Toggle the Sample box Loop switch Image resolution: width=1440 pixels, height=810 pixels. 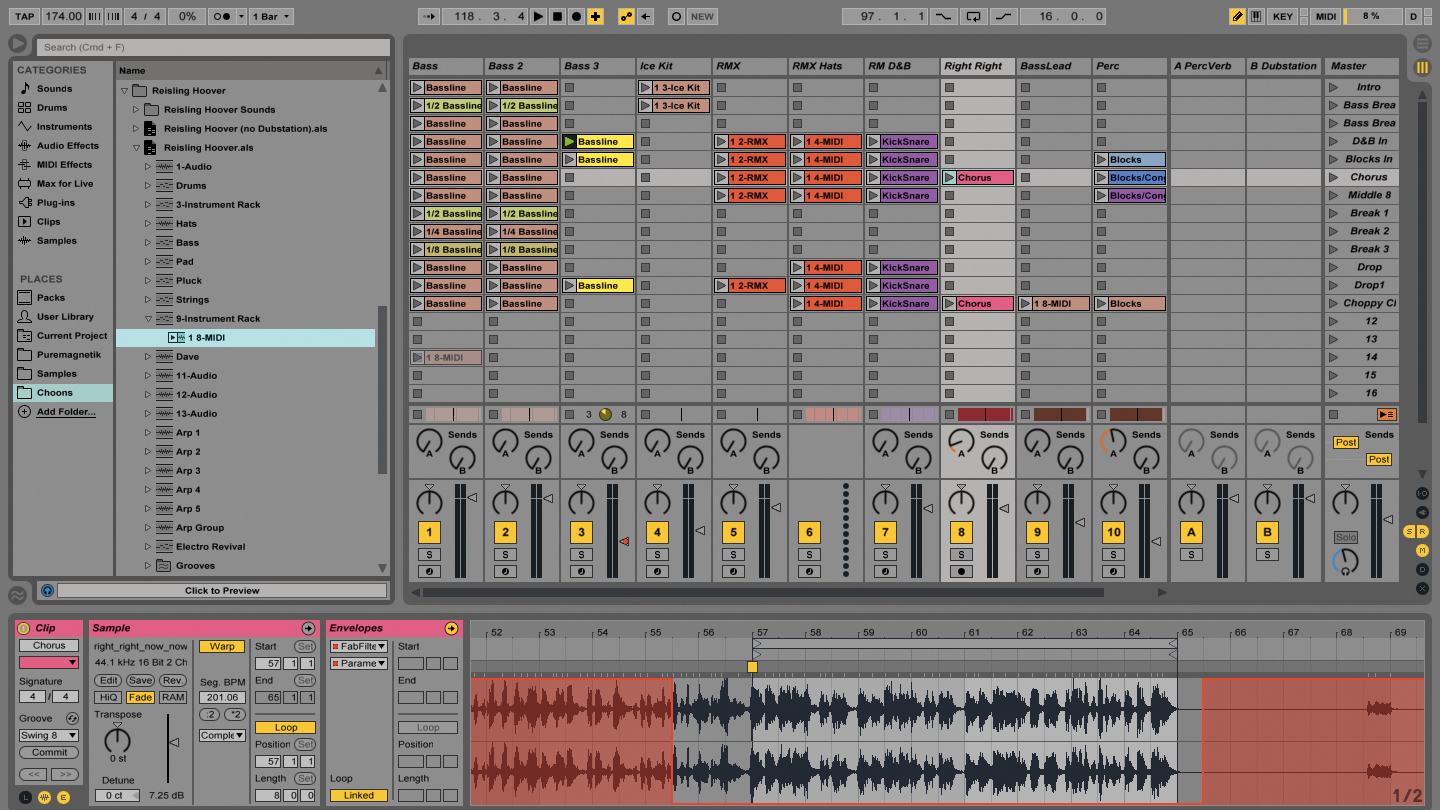[285, 727]
